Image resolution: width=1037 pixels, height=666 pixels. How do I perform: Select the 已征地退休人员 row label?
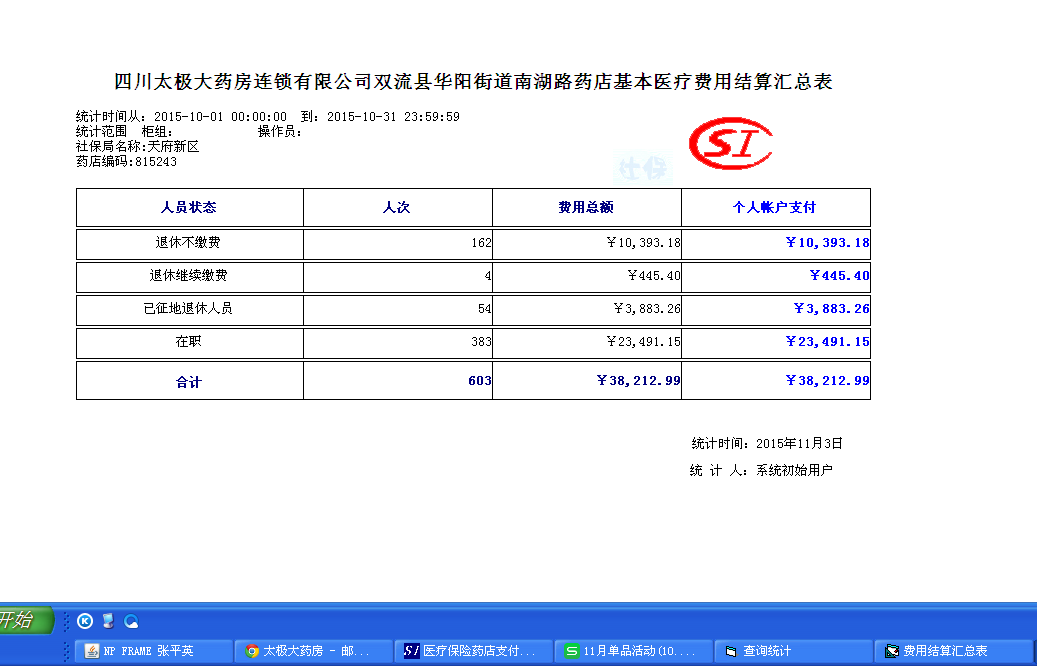point(188,309)
